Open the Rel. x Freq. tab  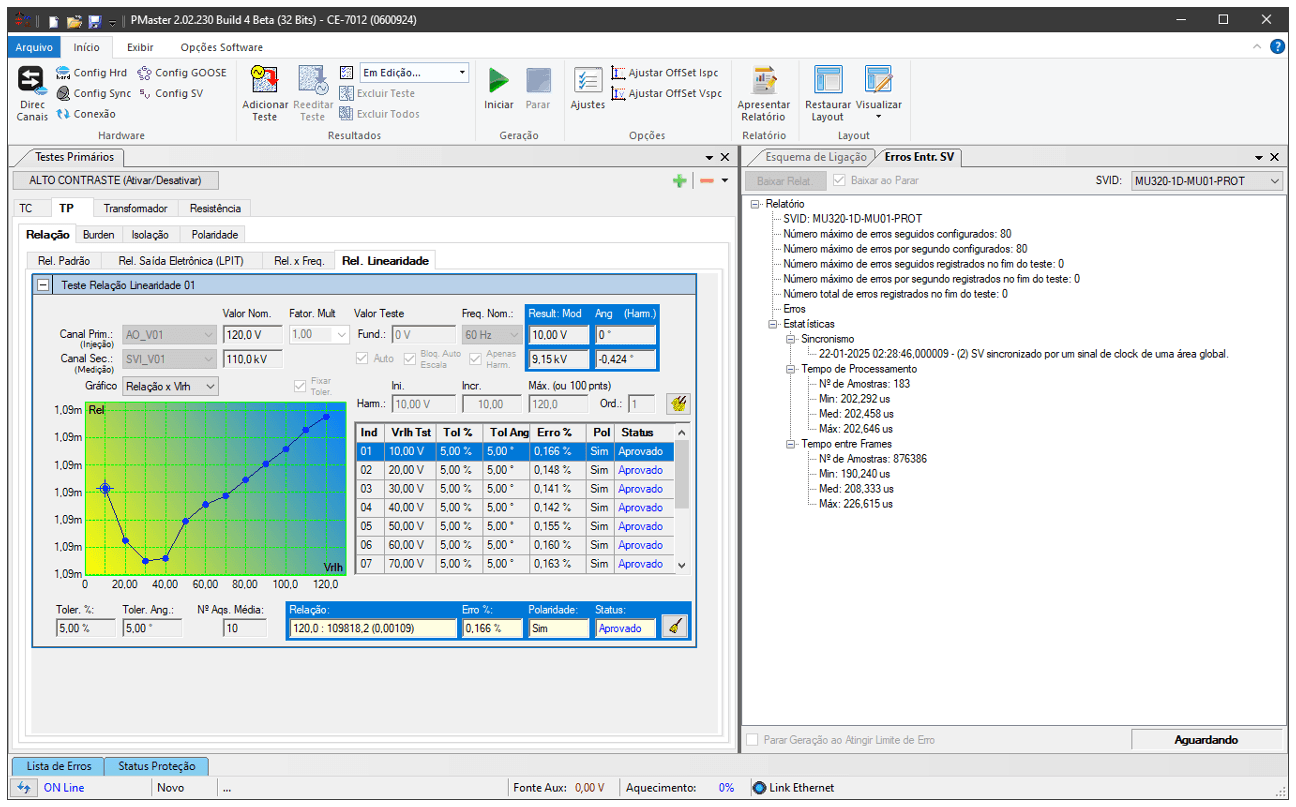click(299, 261)
